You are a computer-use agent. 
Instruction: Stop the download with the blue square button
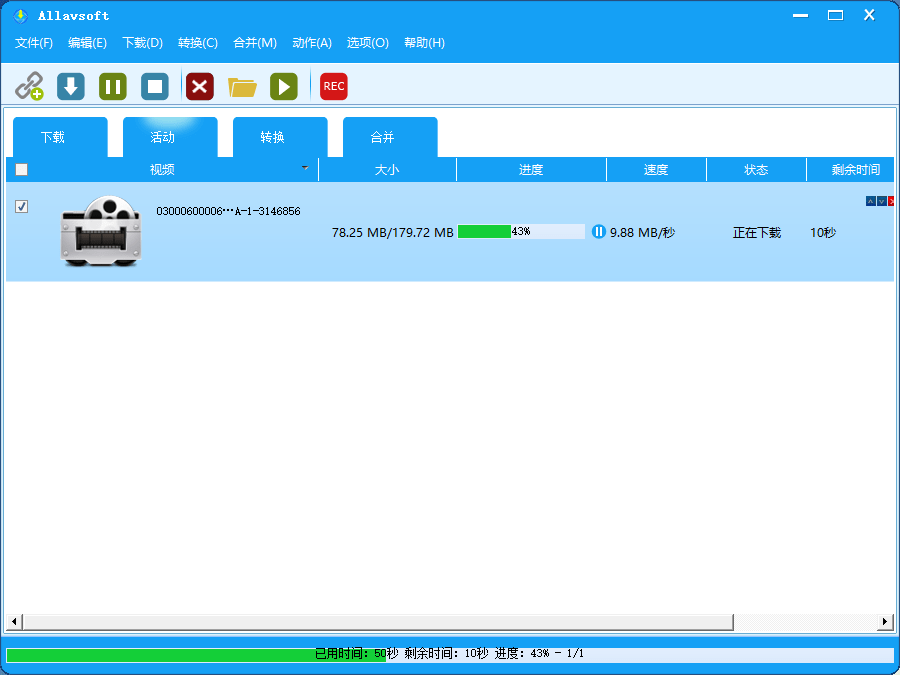click(x=155, y=87)
